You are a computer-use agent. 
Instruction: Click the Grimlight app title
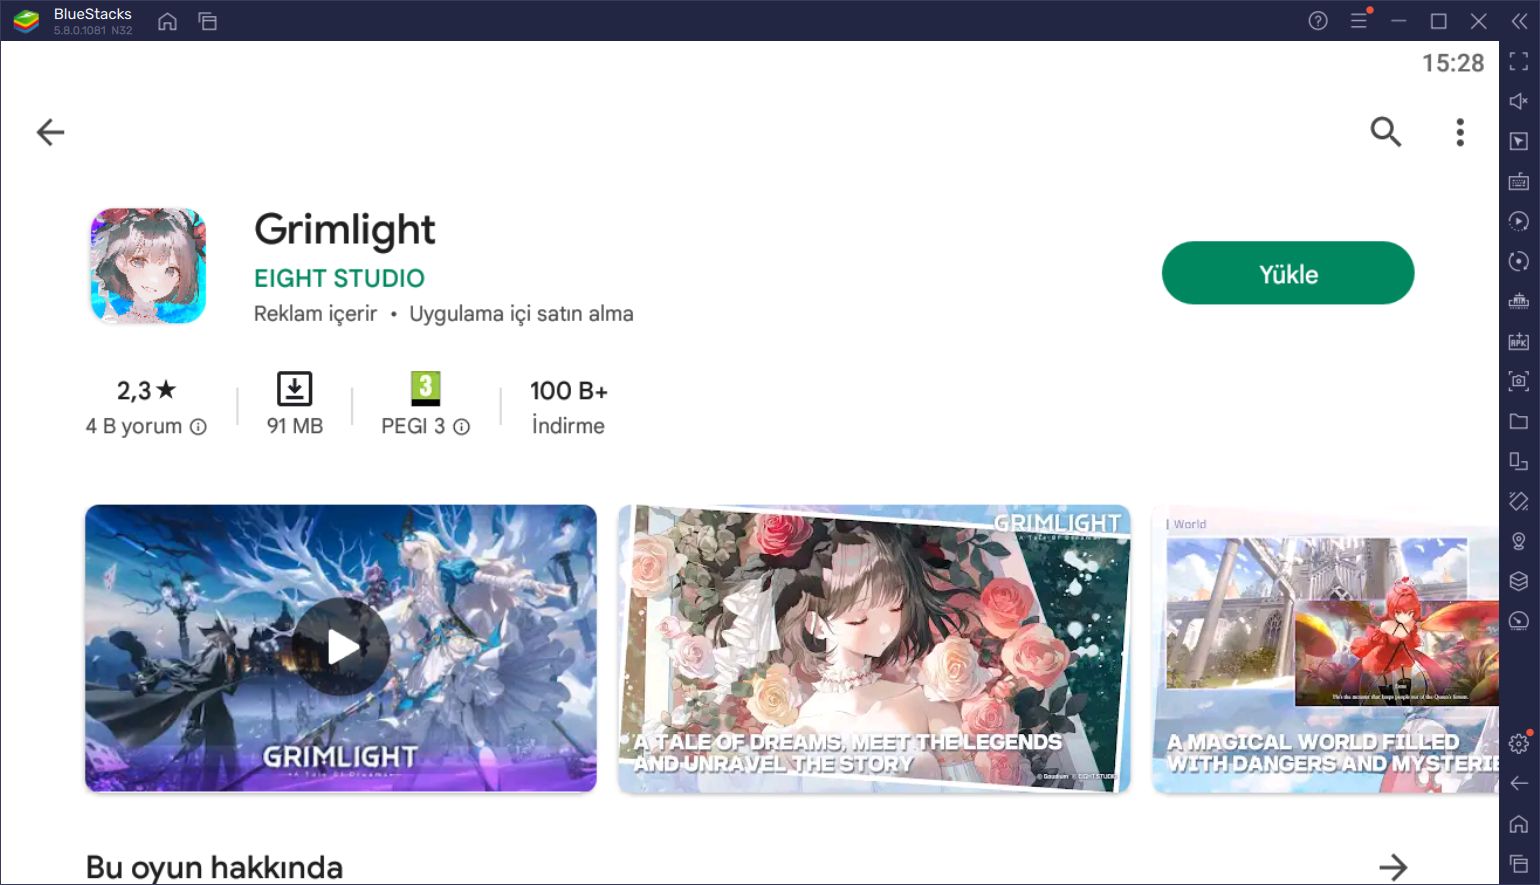345,230
